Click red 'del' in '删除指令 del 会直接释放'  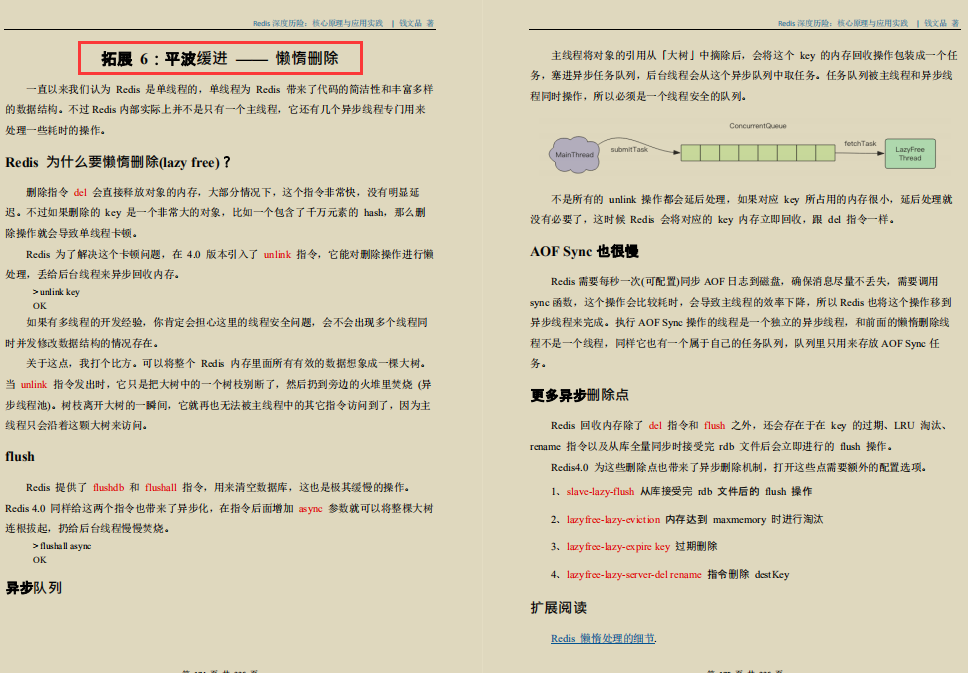tap(80, 193)
